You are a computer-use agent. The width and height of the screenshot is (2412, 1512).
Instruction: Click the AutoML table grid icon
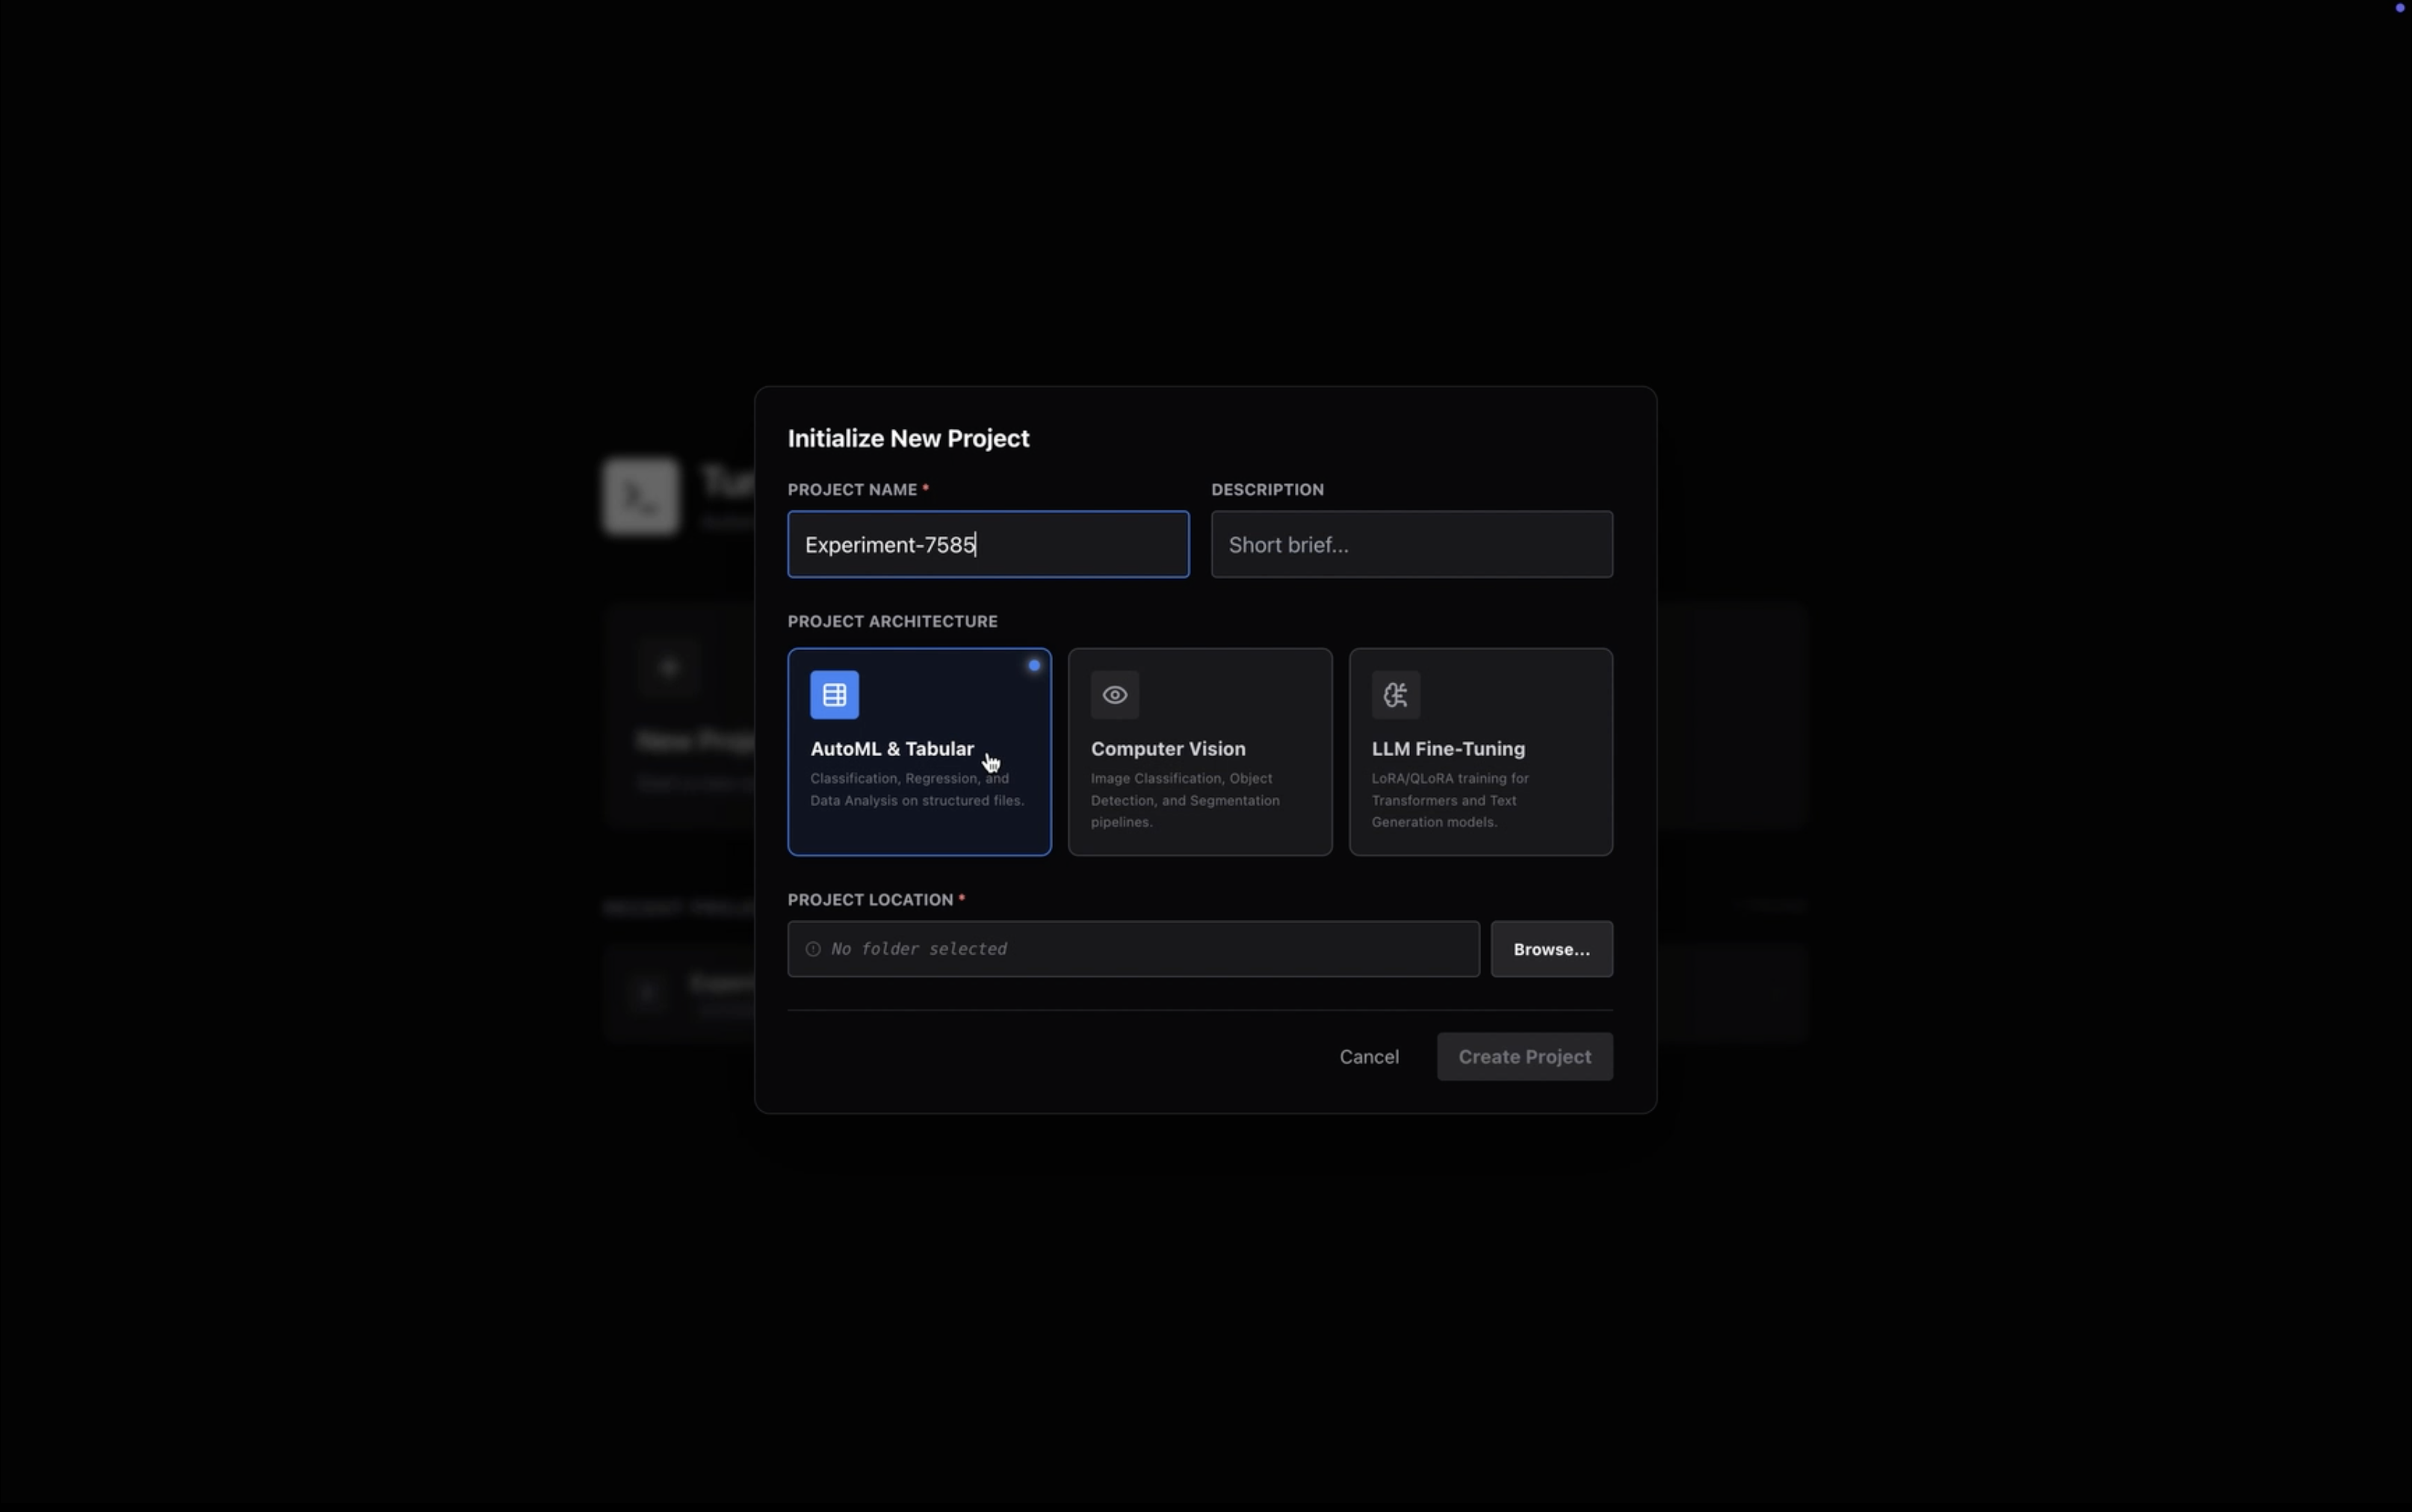click(834, 695)
